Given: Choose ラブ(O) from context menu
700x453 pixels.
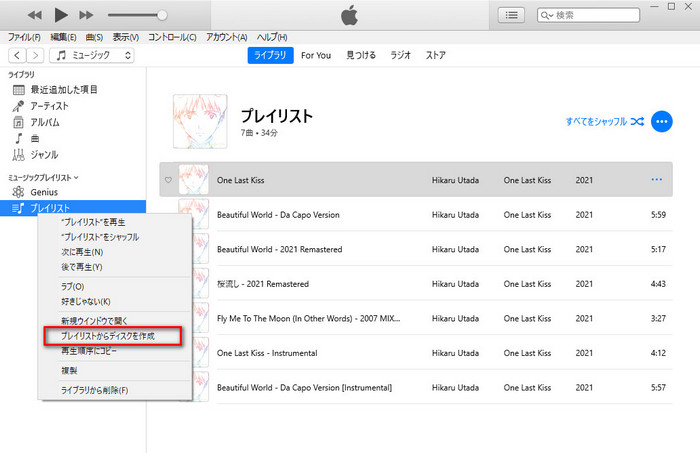Looking at the screenshot, I should click(x=72, y=287).
